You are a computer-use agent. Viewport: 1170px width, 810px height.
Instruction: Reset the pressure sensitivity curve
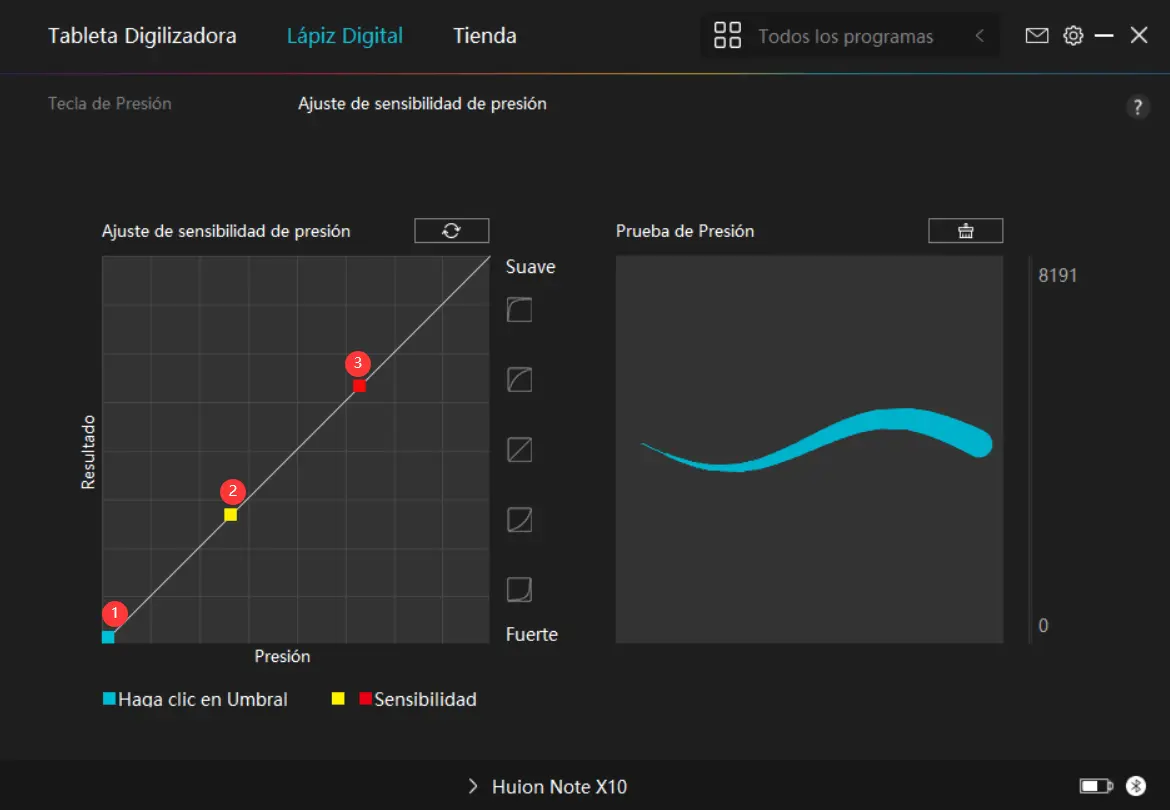(x=451, y=231)
